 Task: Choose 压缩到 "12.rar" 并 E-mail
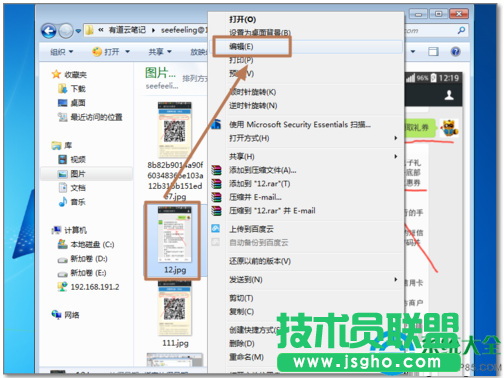point(272,211)
